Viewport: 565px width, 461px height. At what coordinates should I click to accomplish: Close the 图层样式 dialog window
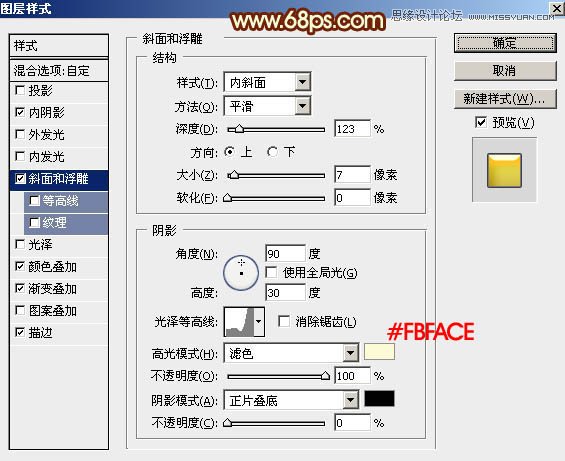(x=556, y=8)
